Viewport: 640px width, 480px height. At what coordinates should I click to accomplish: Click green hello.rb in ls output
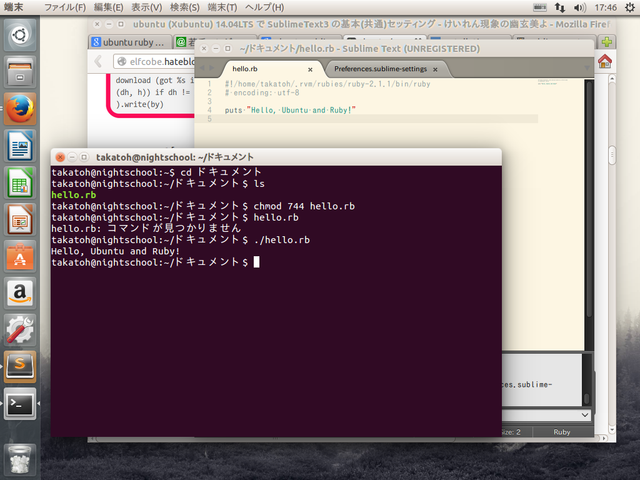74,195
